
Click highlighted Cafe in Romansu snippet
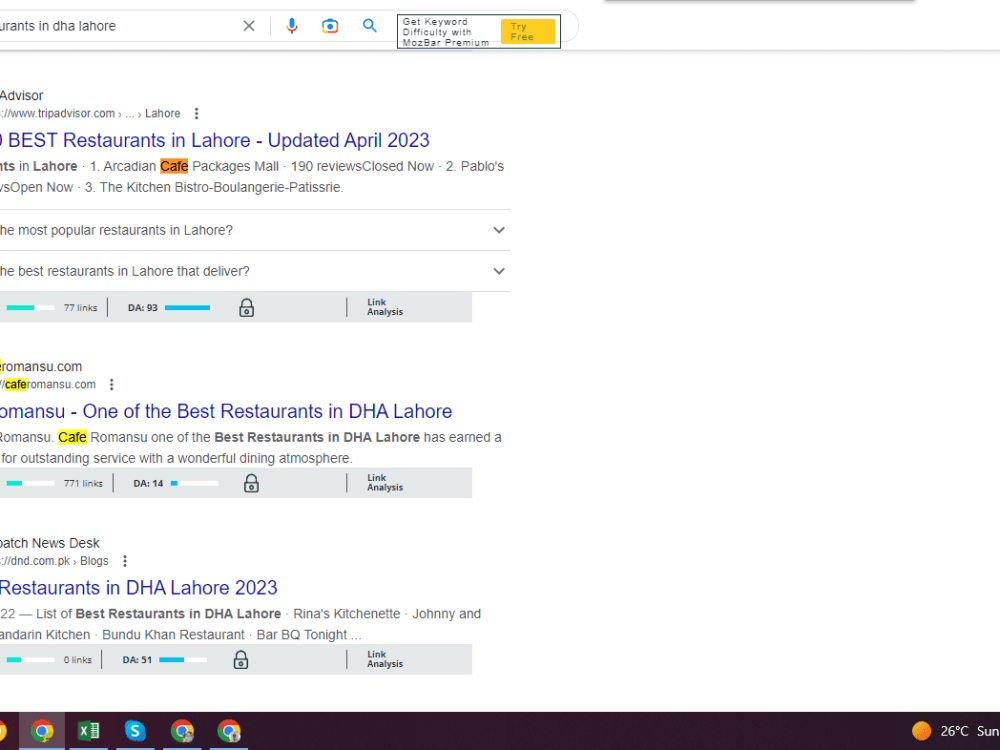72,438
